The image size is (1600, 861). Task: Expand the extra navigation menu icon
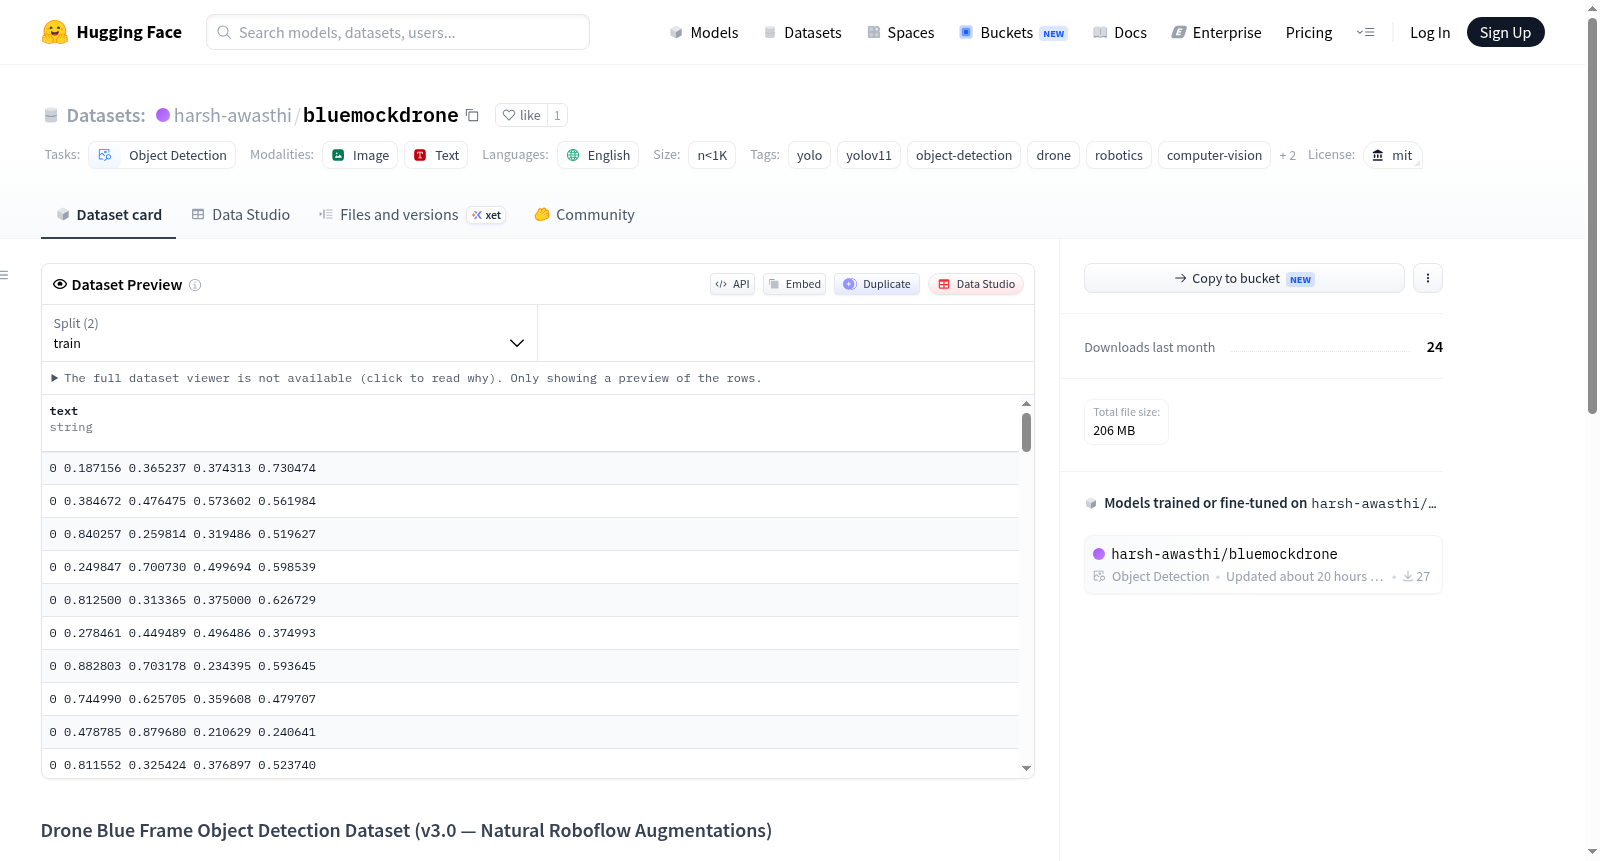tap(1365, 32)
